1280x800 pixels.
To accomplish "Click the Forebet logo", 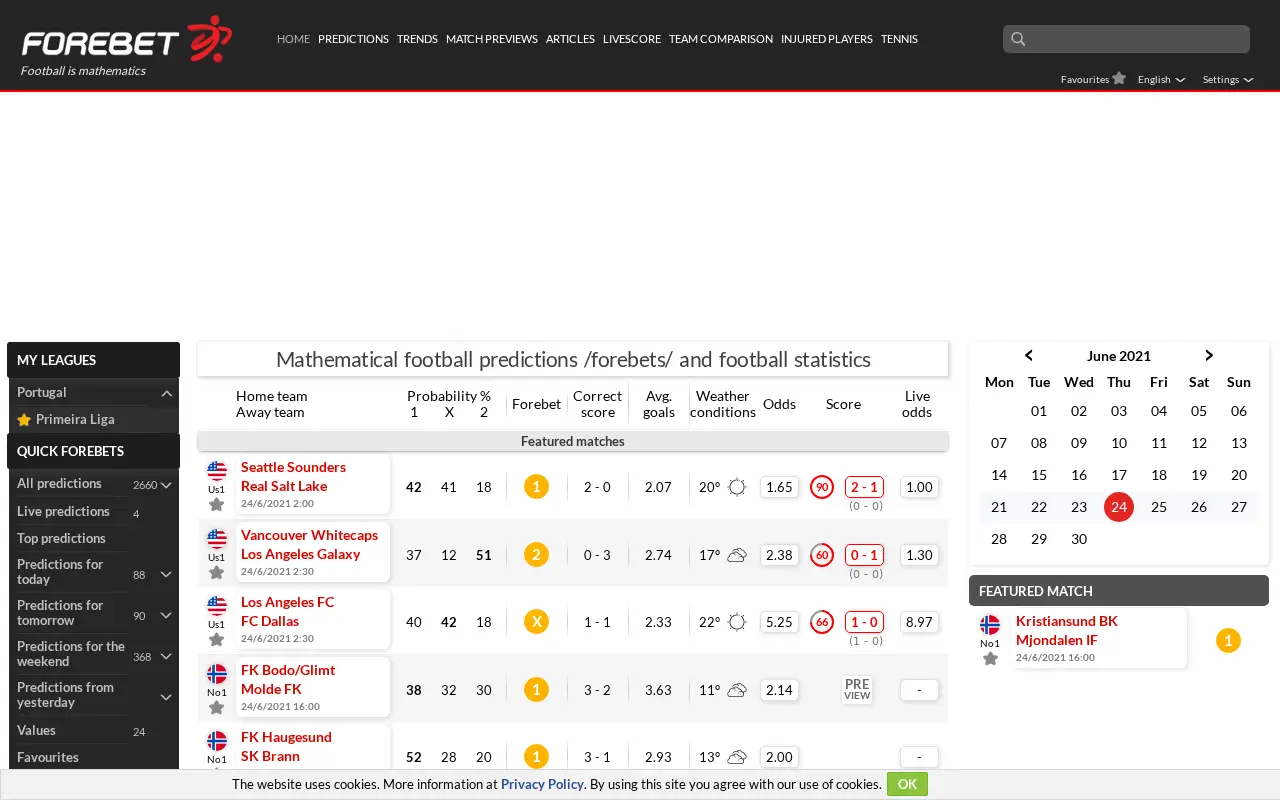I will tap(127, 40).
